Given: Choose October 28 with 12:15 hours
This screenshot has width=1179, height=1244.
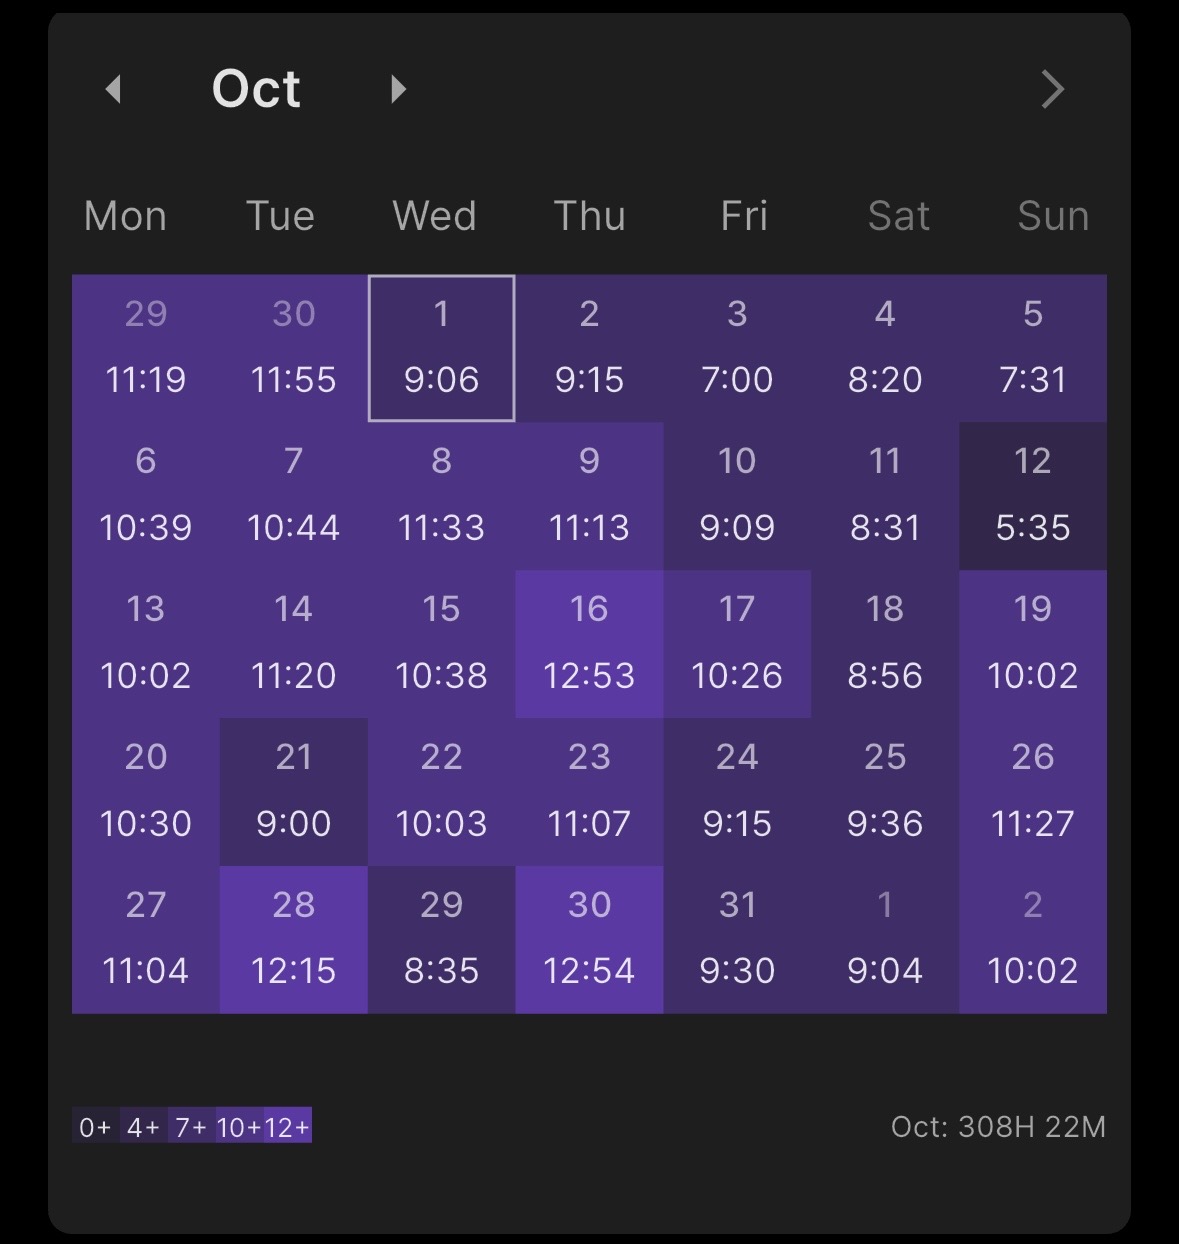Looking at the screenshot, I should click(x=293, y=939).
